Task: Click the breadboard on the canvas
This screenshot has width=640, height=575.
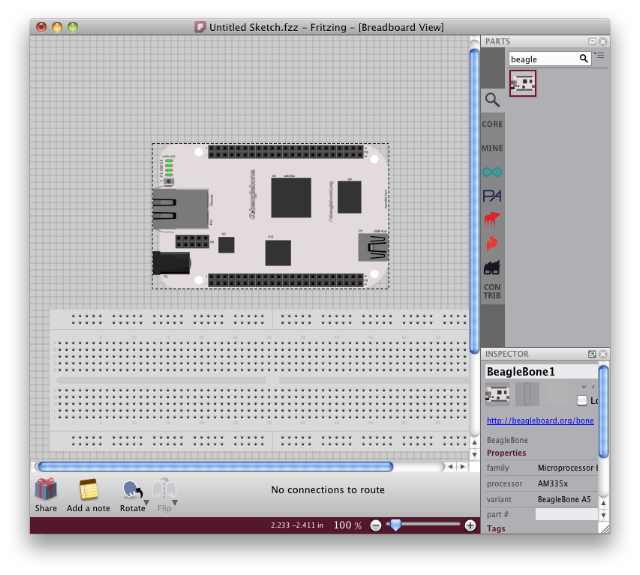Action: 260,380
